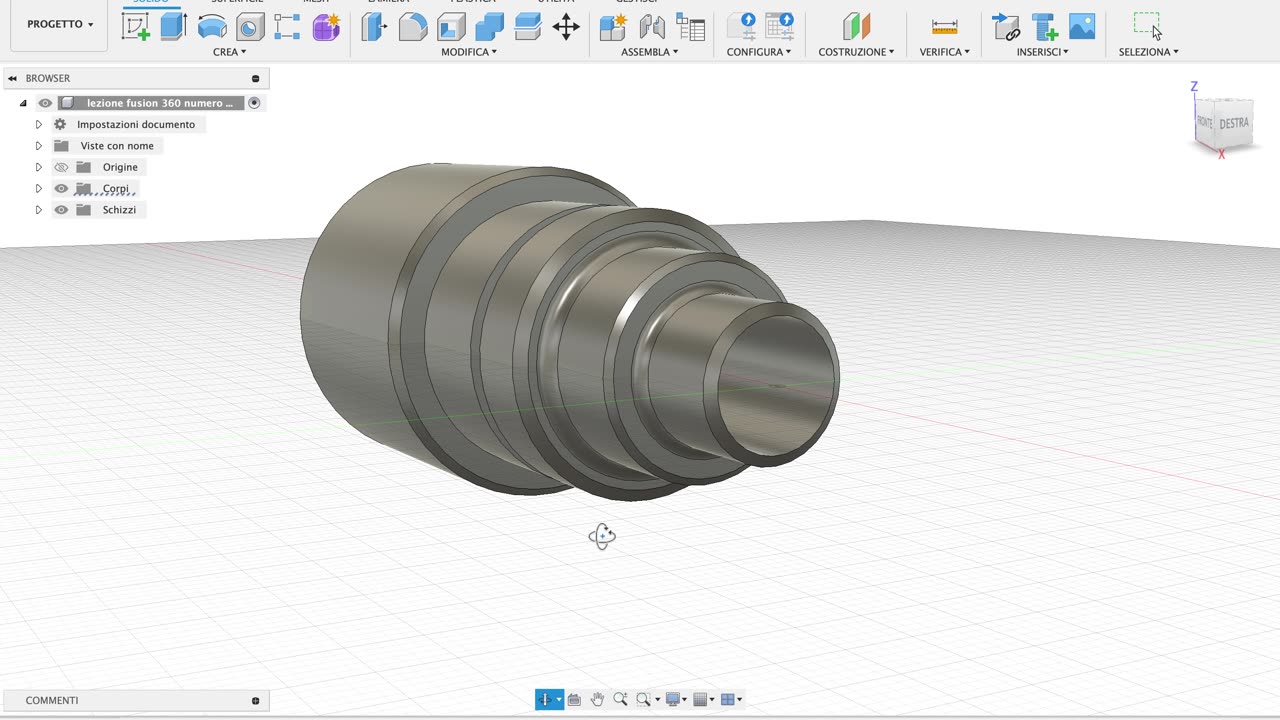Select the Zoom magnifier tool

(x=620, y=700)
